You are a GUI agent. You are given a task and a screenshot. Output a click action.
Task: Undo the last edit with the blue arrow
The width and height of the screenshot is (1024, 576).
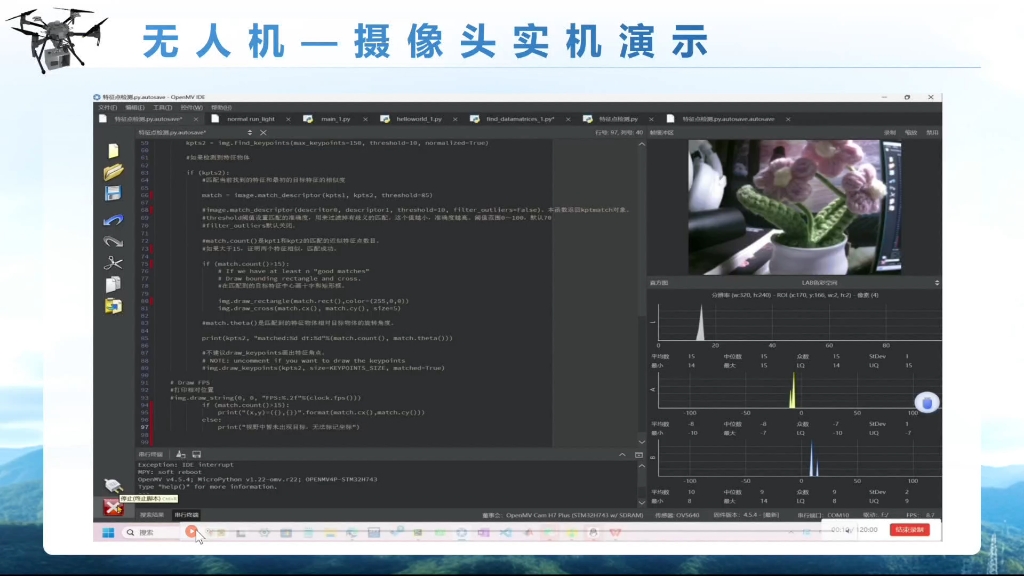[113, 220]
